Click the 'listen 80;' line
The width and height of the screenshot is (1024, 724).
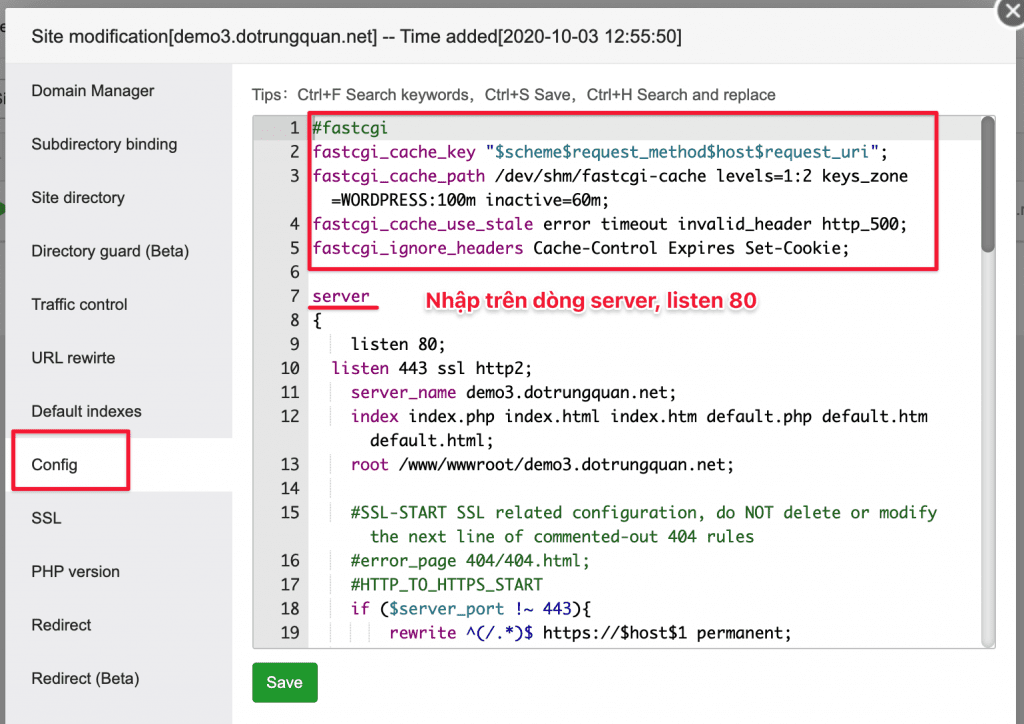pos(398,344)
